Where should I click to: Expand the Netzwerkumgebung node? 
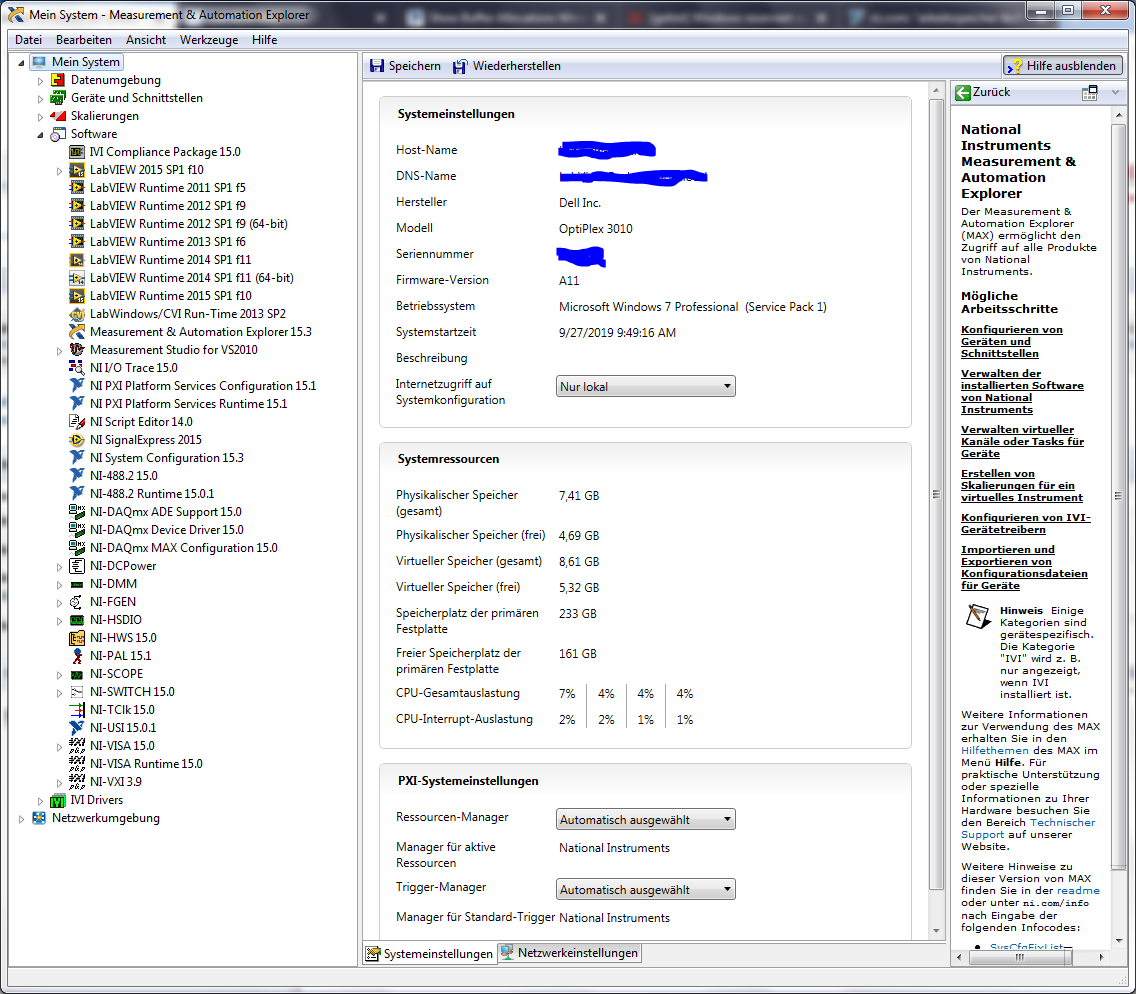click(21, 819)
